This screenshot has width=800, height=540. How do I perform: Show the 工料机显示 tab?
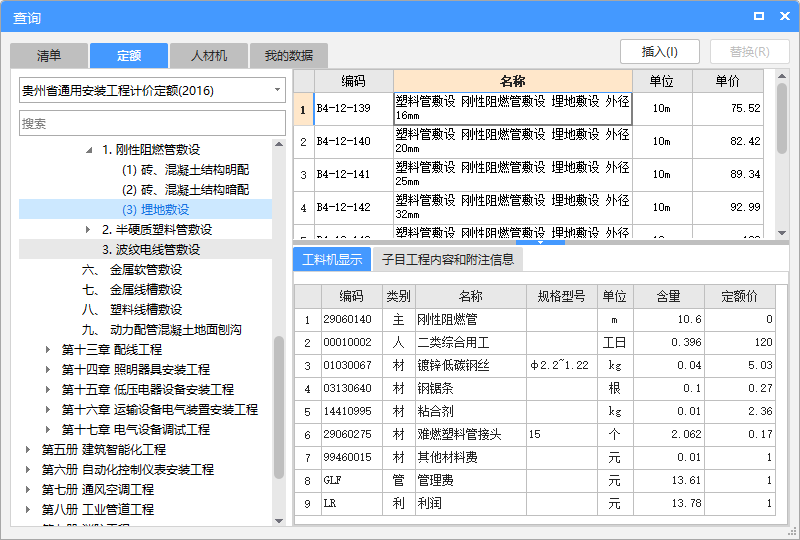tap(332, 260)
